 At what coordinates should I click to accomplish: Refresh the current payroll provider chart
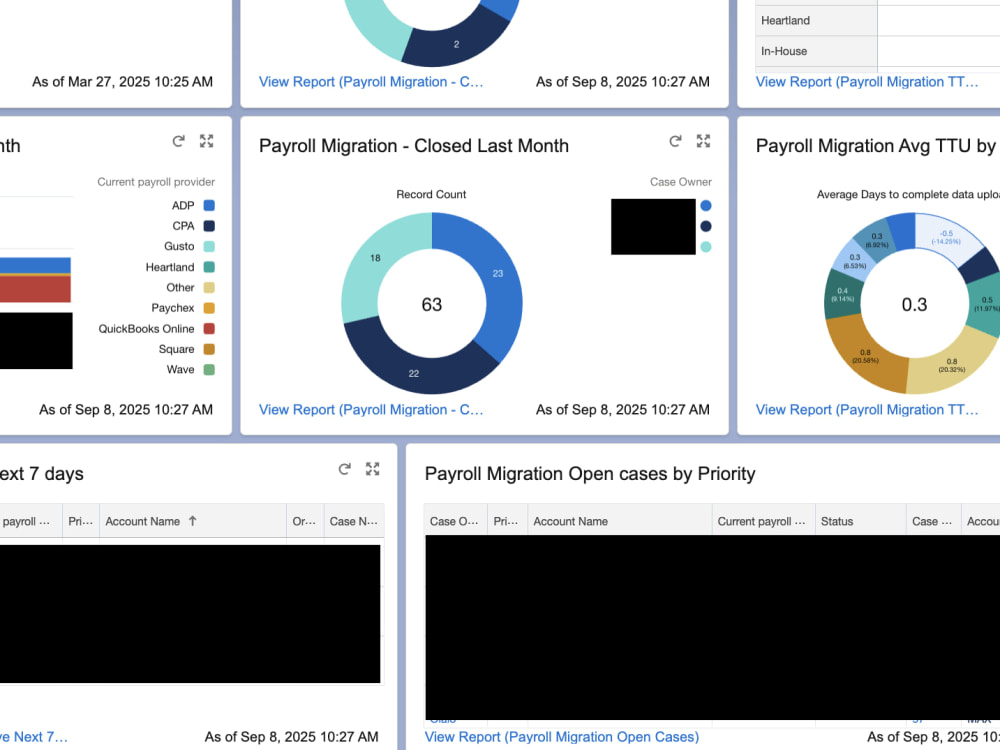click(179, 141)
